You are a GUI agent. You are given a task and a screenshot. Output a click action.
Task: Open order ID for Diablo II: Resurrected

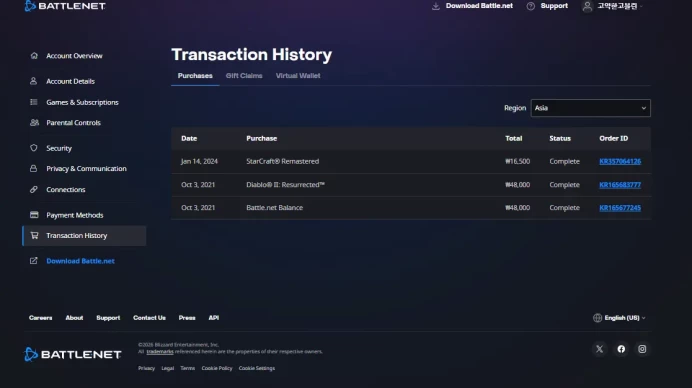click(620, 185)
